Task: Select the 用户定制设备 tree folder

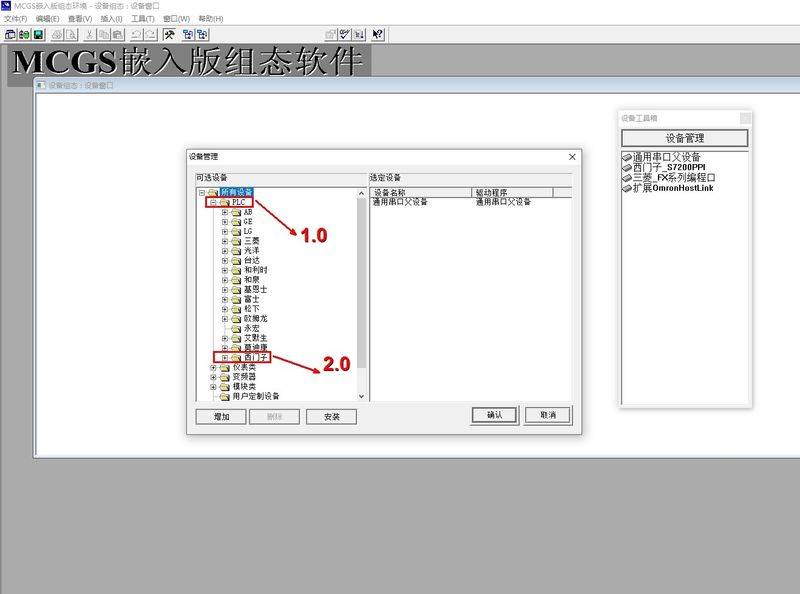Action: click(256, 396)
